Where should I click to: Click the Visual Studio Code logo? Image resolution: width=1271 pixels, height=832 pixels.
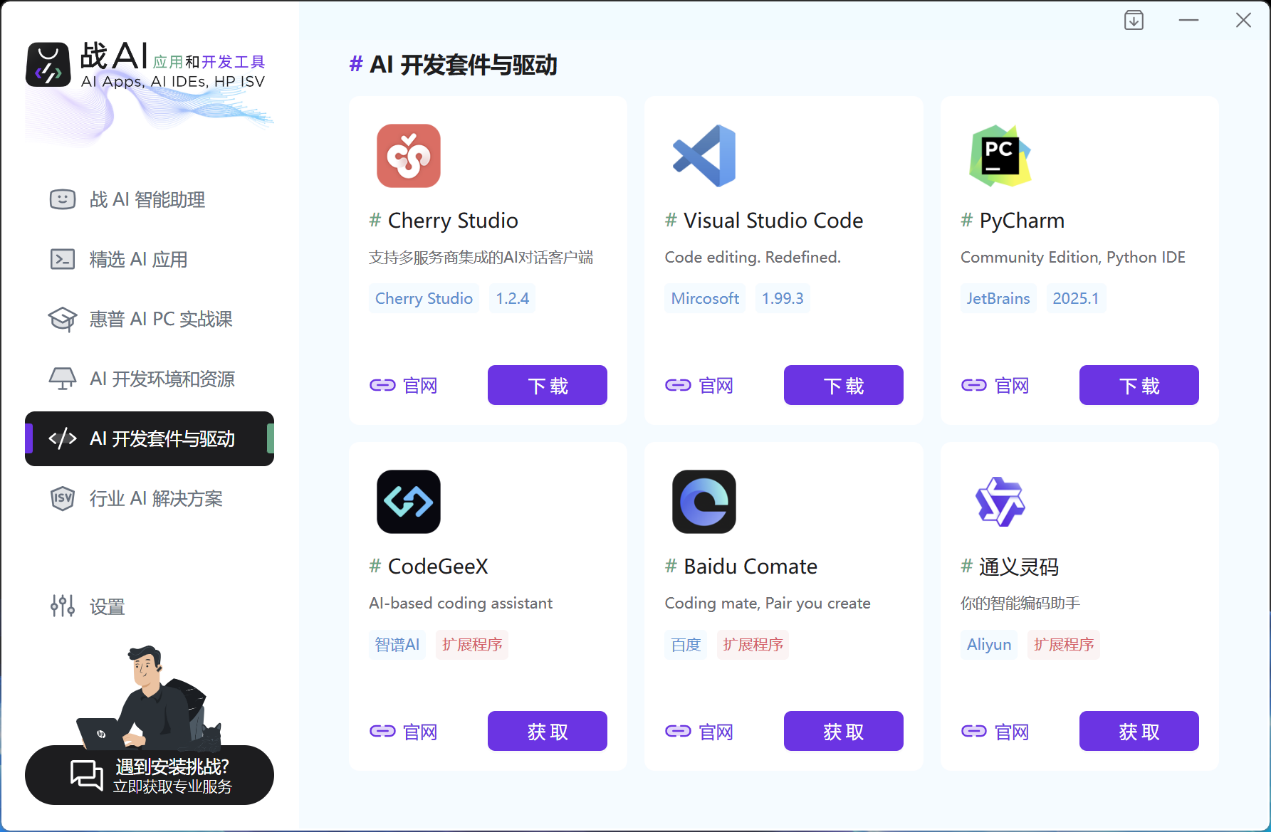705,155
